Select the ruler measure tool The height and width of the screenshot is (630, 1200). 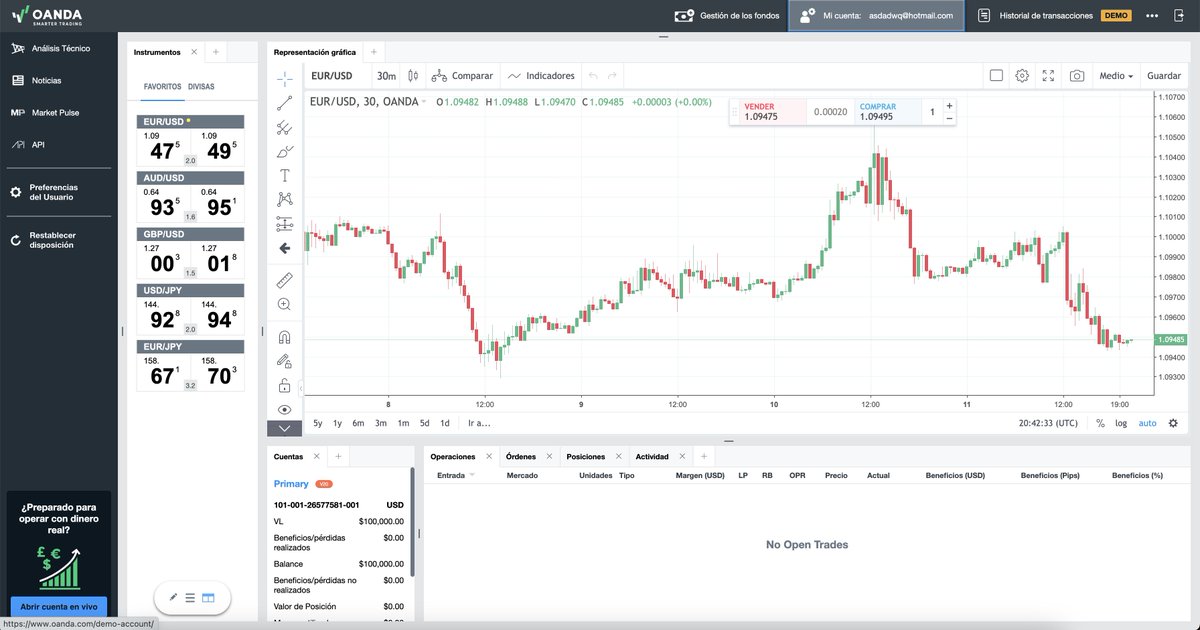285,279
